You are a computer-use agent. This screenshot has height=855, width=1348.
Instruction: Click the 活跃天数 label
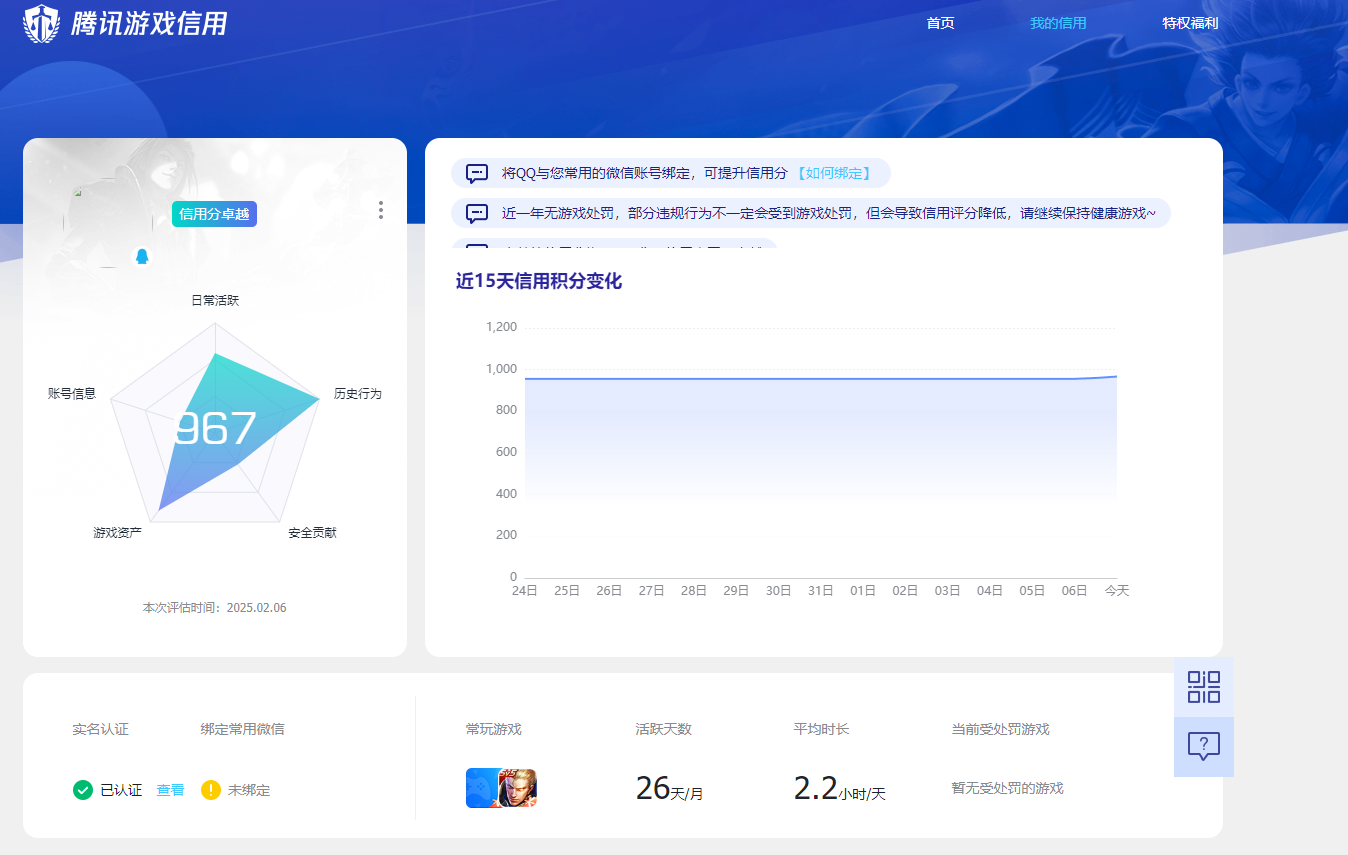[663, 729]
